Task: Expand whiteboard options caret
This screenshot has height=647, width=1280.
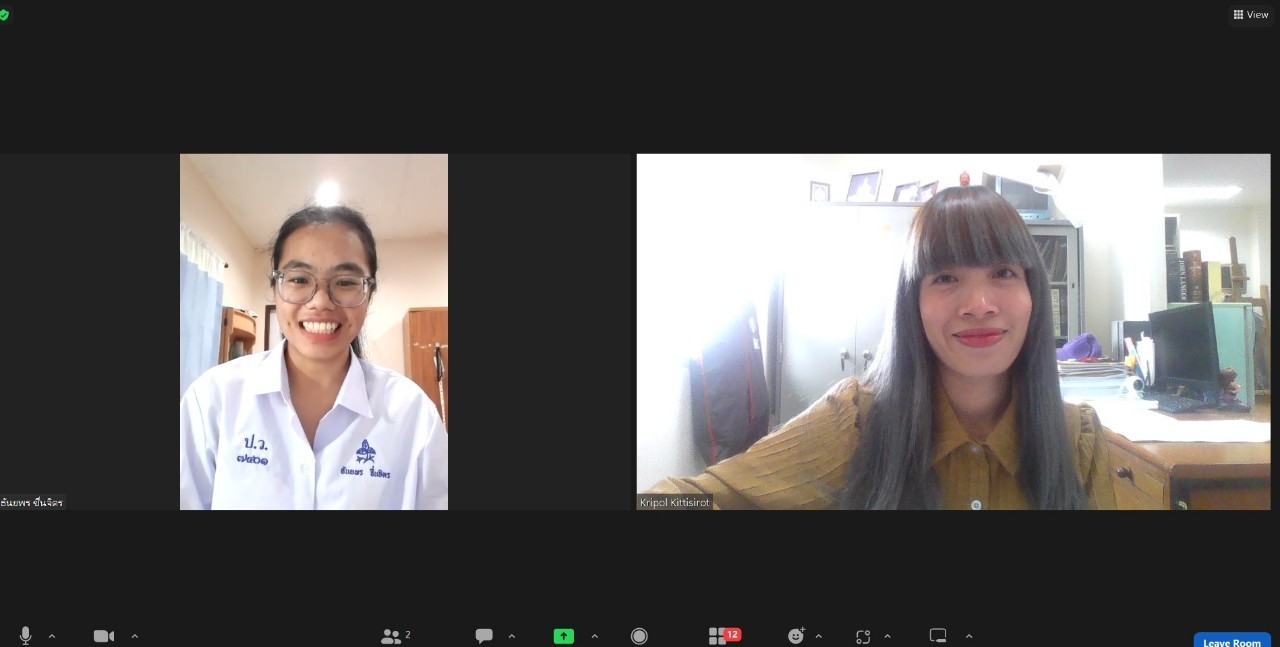Action: pos(969,636)
